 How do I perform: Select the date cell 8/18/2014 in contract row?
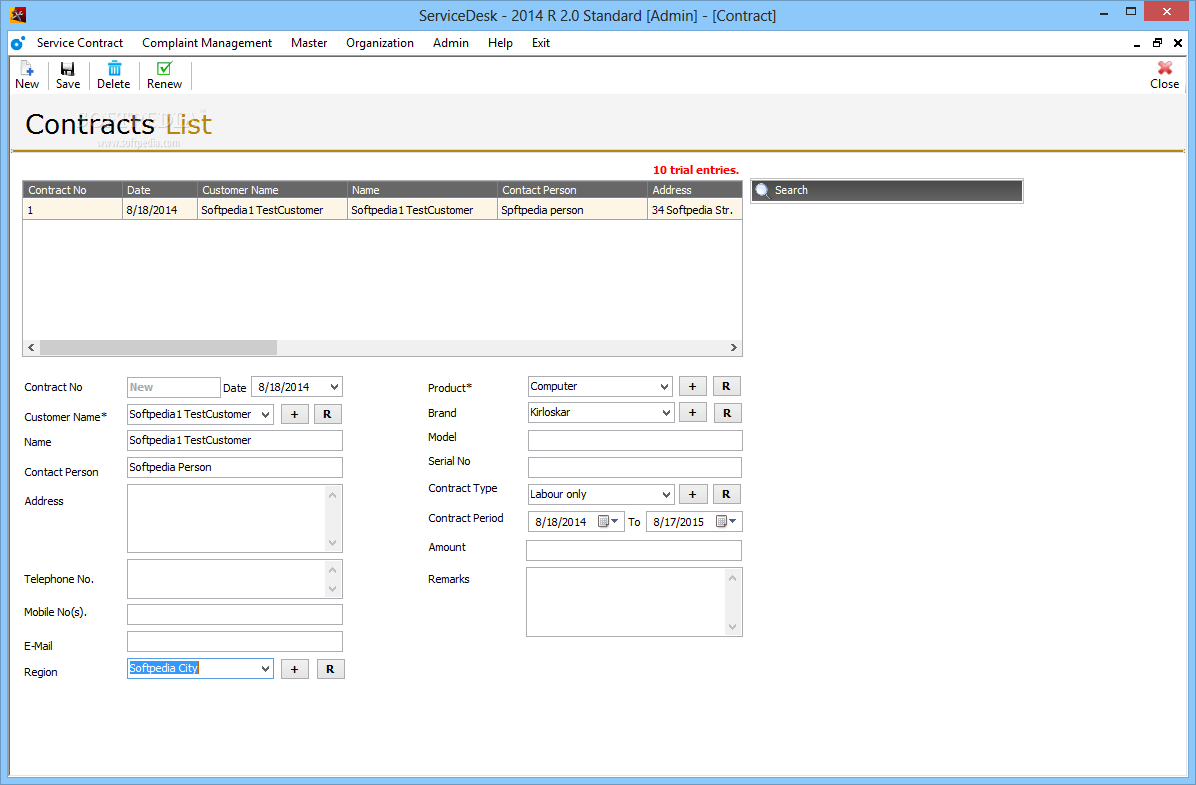(x=159, y=210)
